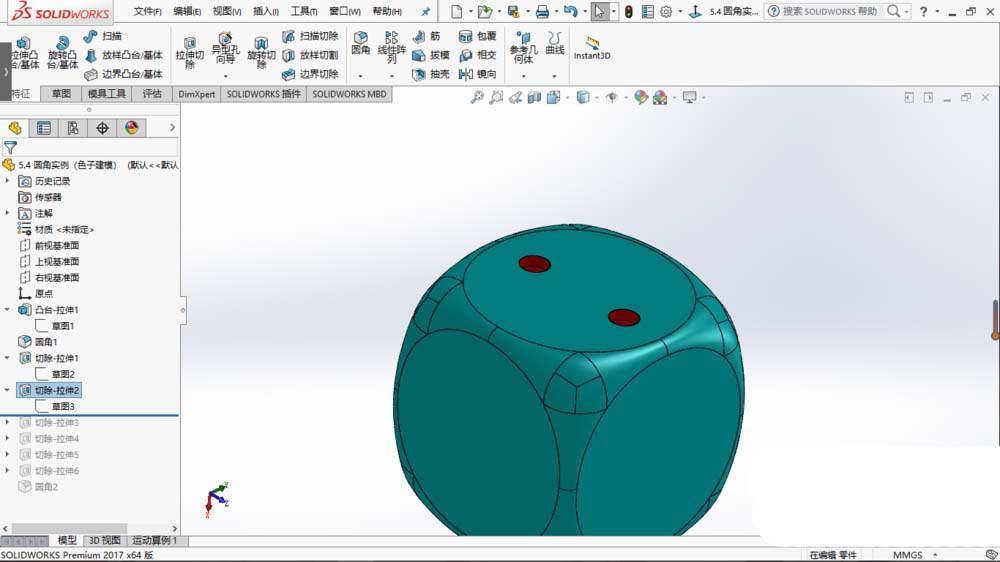This screenshot has height=562, width=1000.
Task: Activate the 旋转切除 revolved cut tool
Action: click(x=261, y=53)
